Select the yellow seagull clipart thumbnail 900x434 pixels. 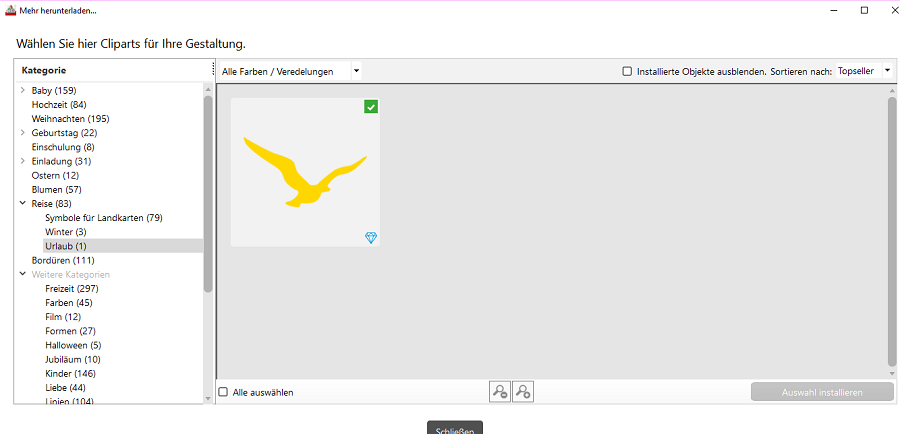pyautogui.click(x=305, y=172)
